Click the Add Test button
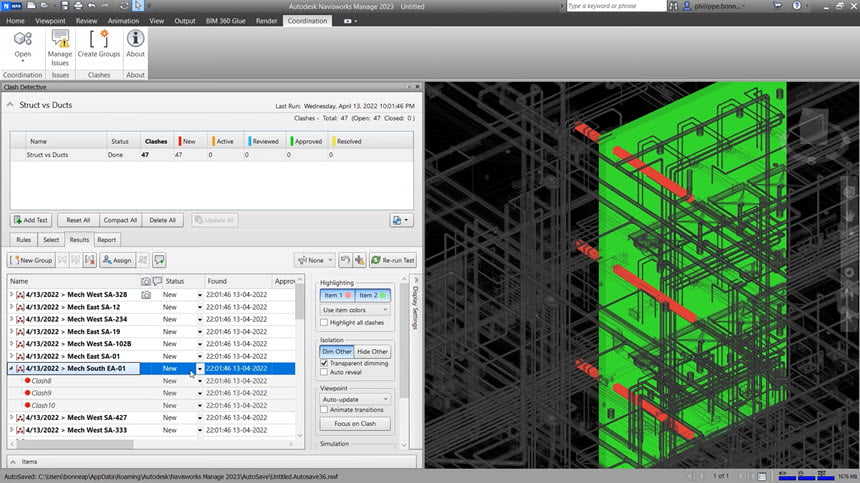860x483 pixels. (x=31, y=220)
